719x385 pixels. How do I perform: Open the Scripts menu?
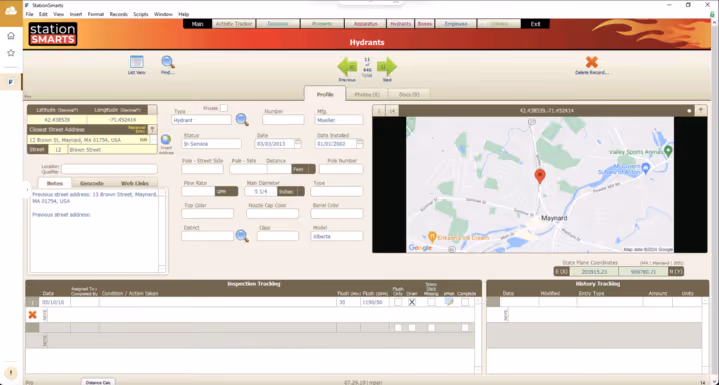(x=141, y=14)
